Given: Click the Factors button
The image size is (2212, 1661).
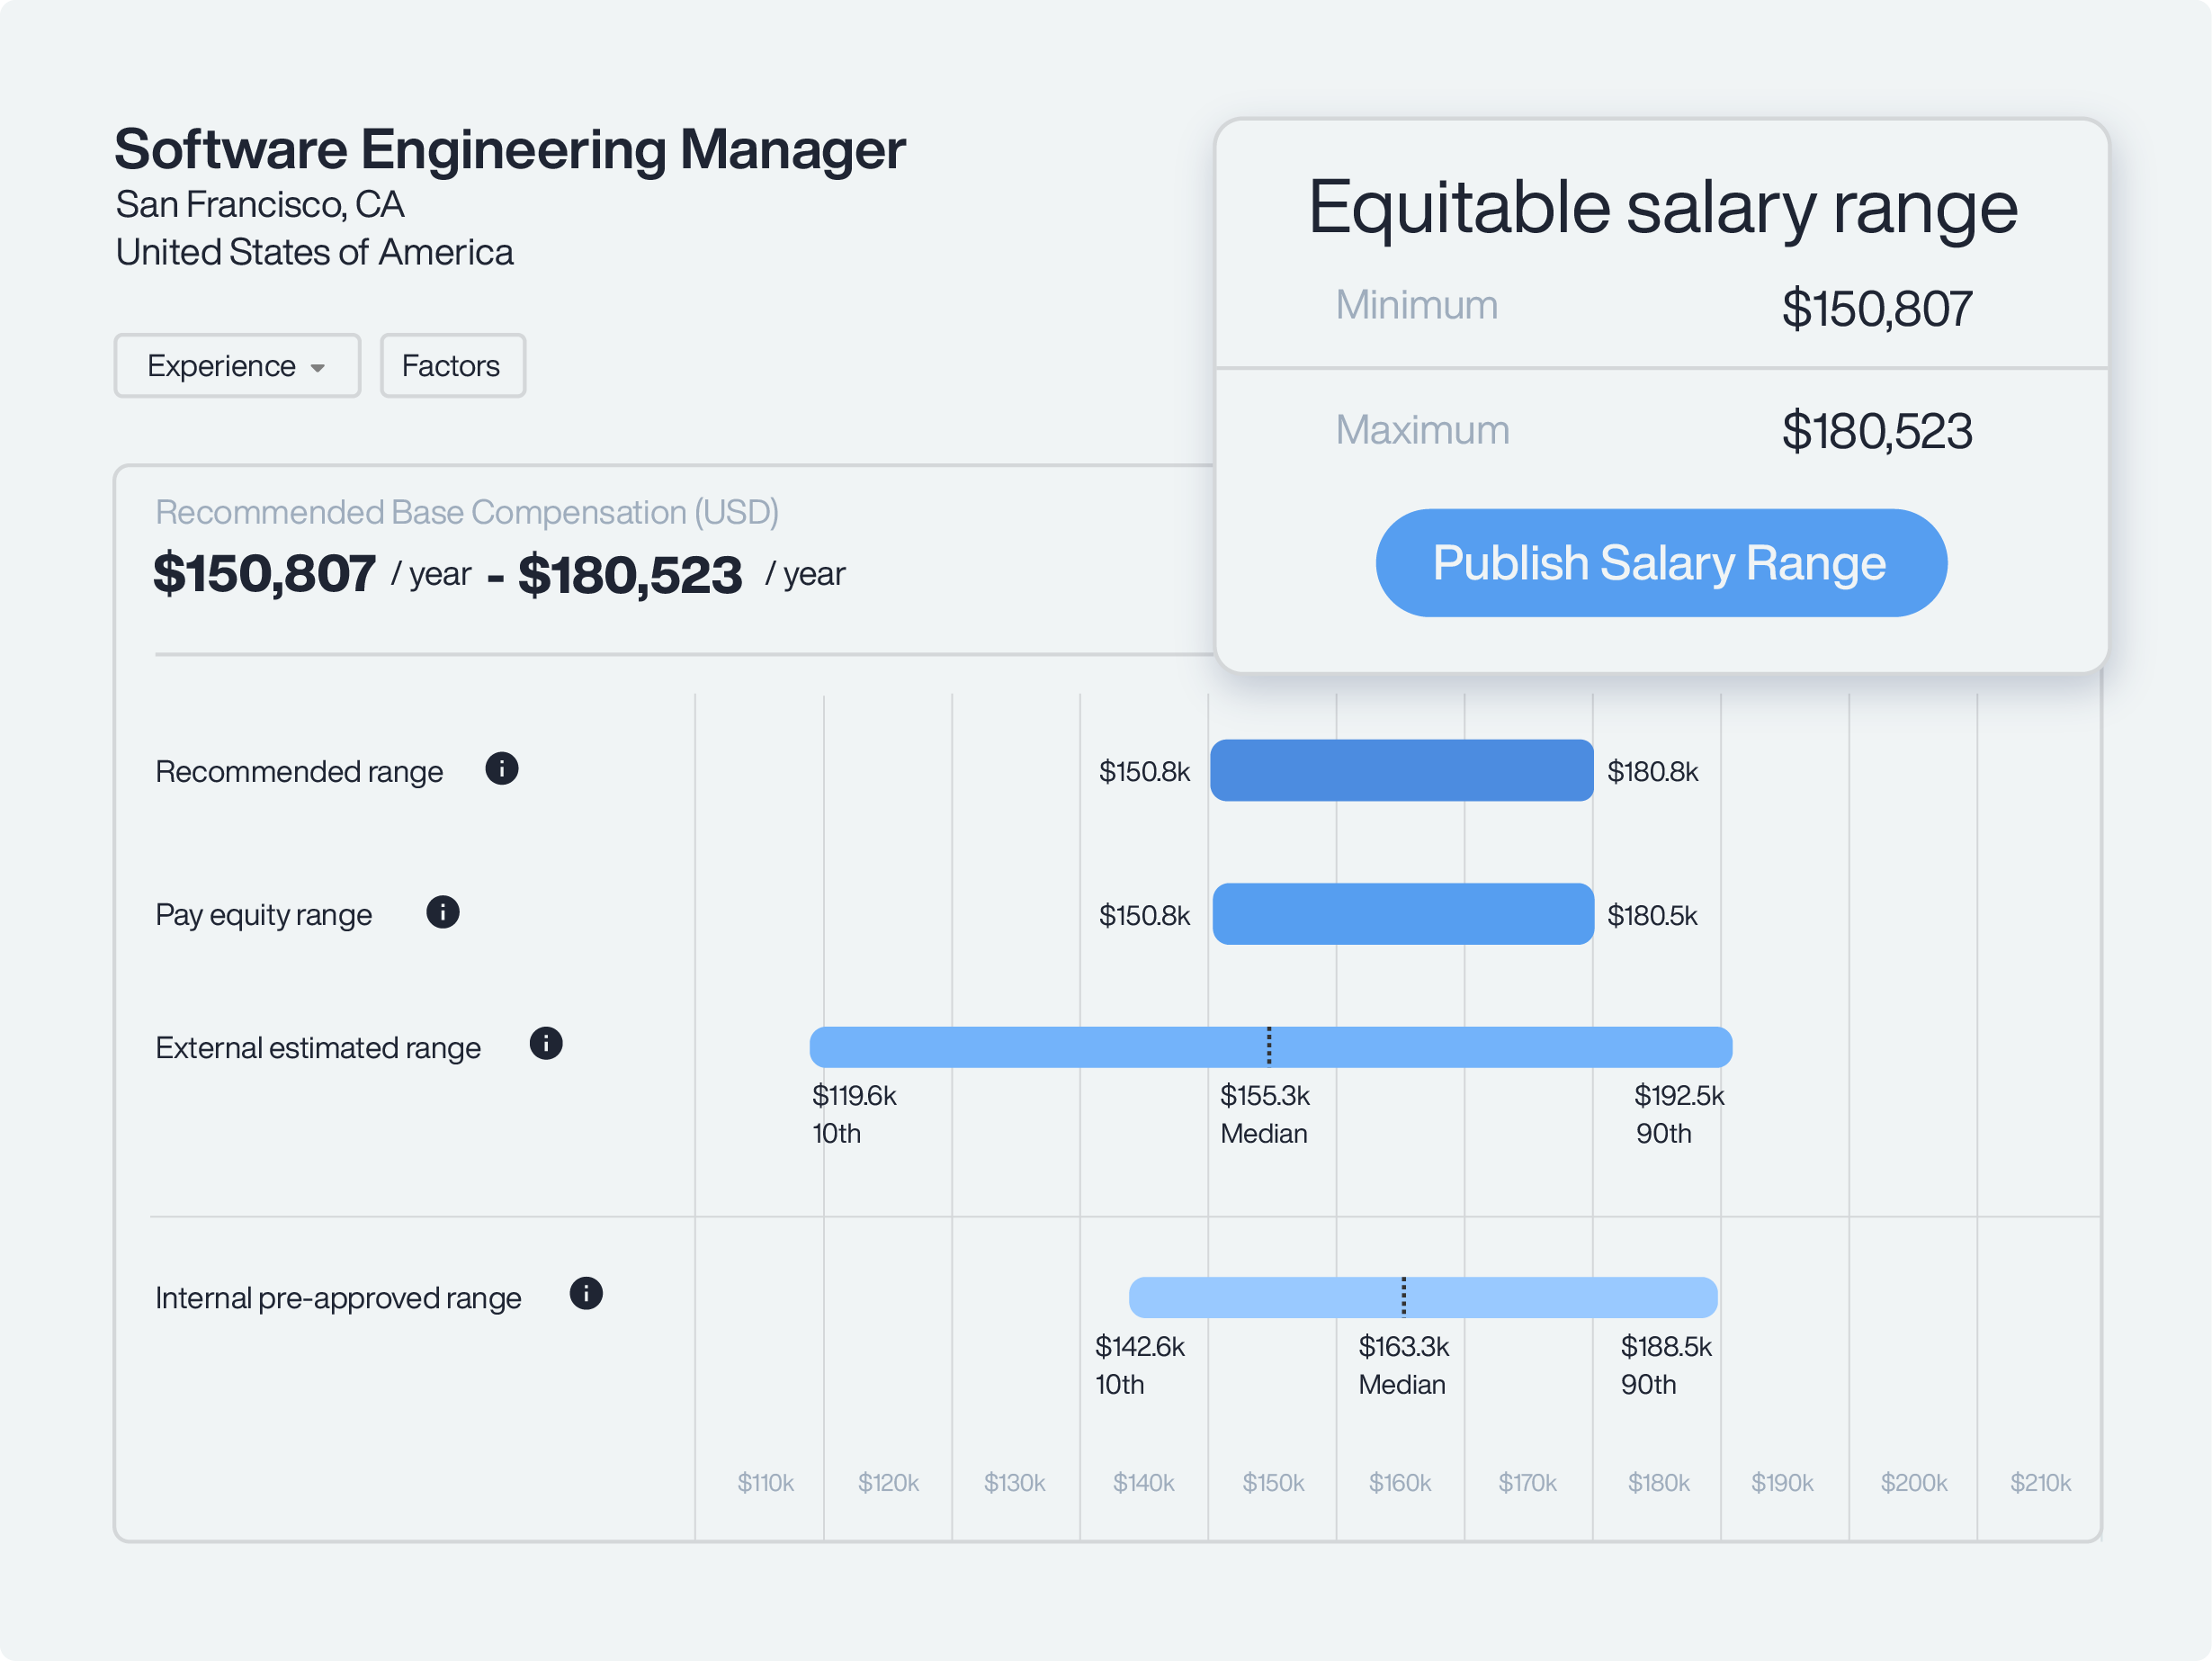Looking at the screenshot, I should [452, 366].
